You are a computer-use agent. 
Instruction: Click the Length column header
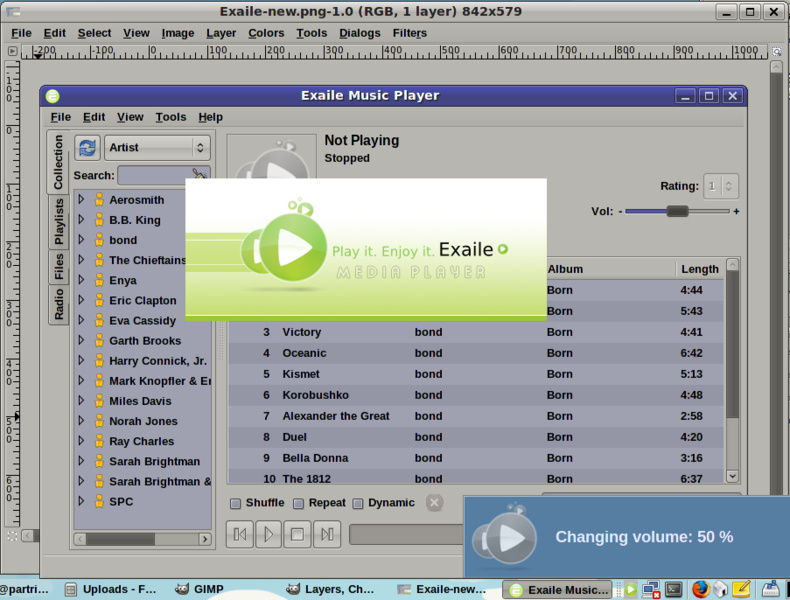coord(700,270)
